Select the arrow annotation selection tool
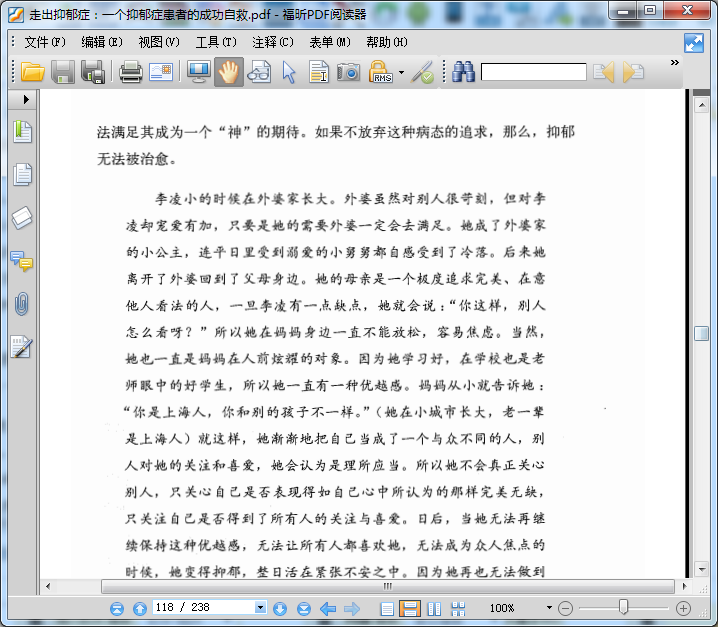This screenshot has height=627, width=718. 289,72
